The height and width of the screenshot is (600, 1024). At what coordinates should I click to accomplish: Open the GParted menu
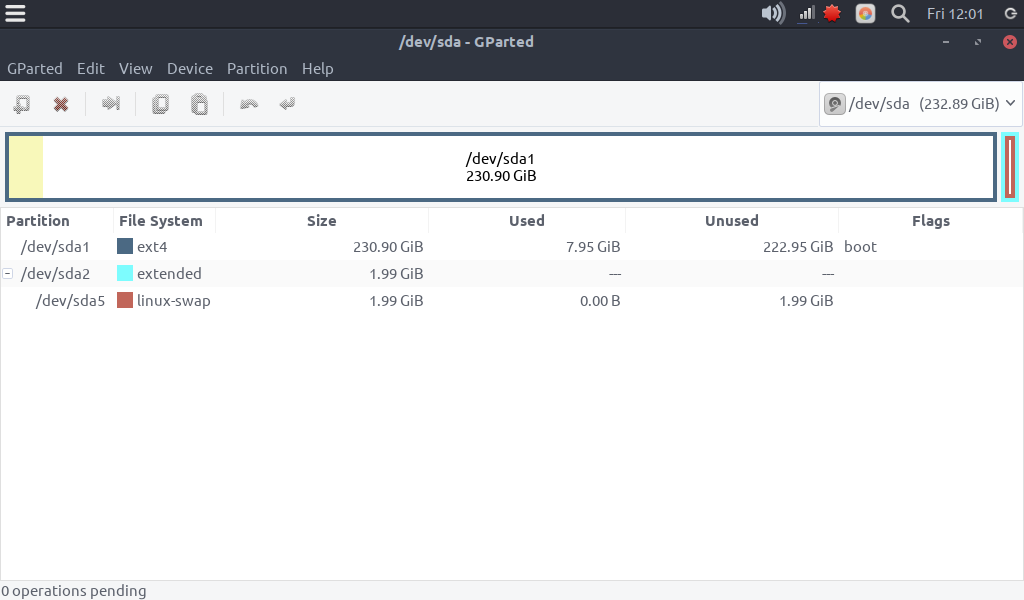[35, 69]
